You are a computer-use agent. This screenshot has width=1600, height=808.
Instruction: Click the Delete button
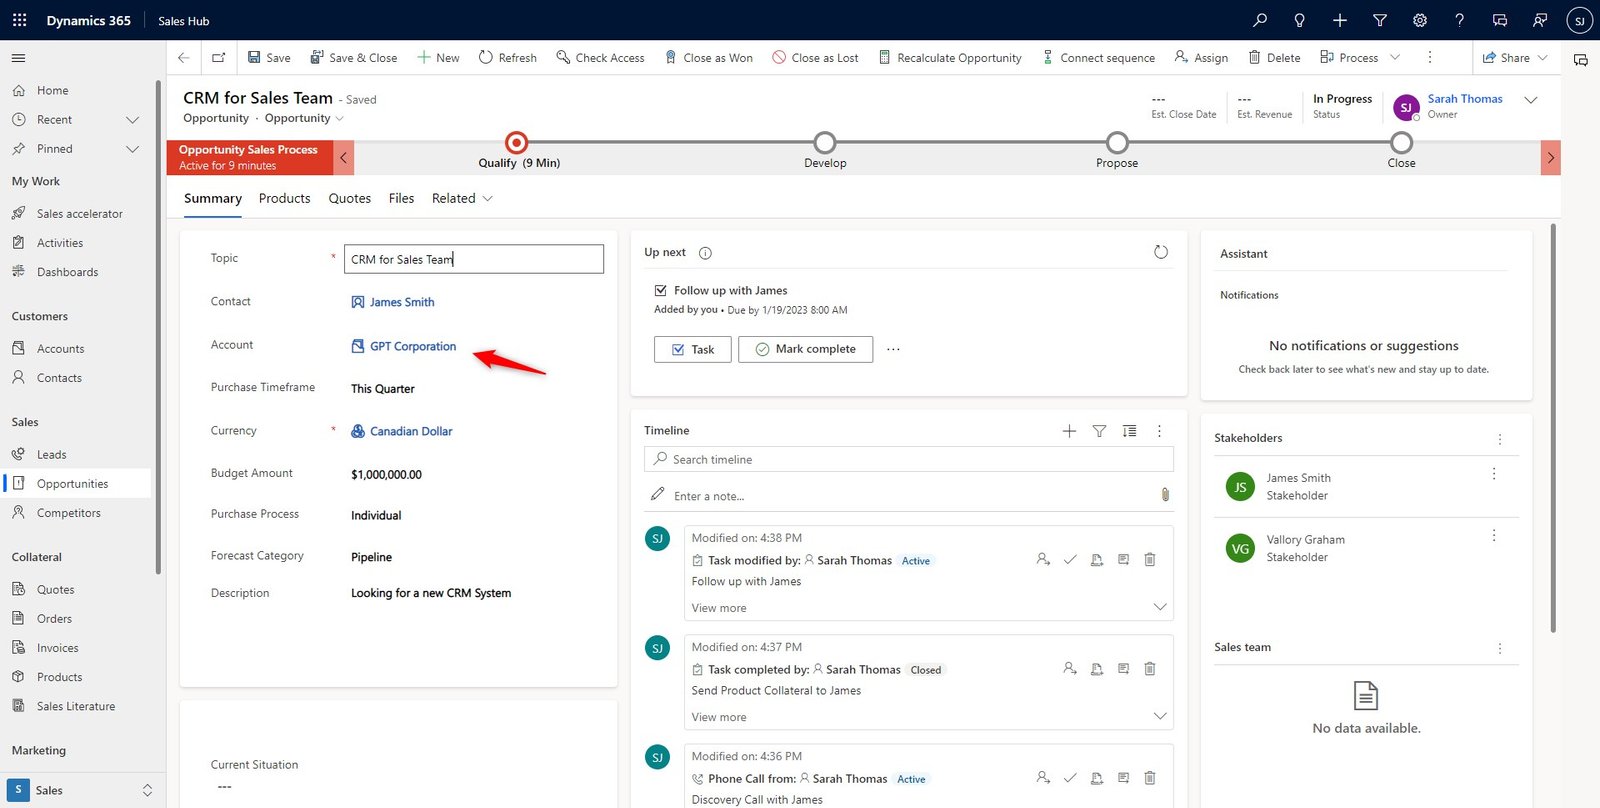(1274, 58)
